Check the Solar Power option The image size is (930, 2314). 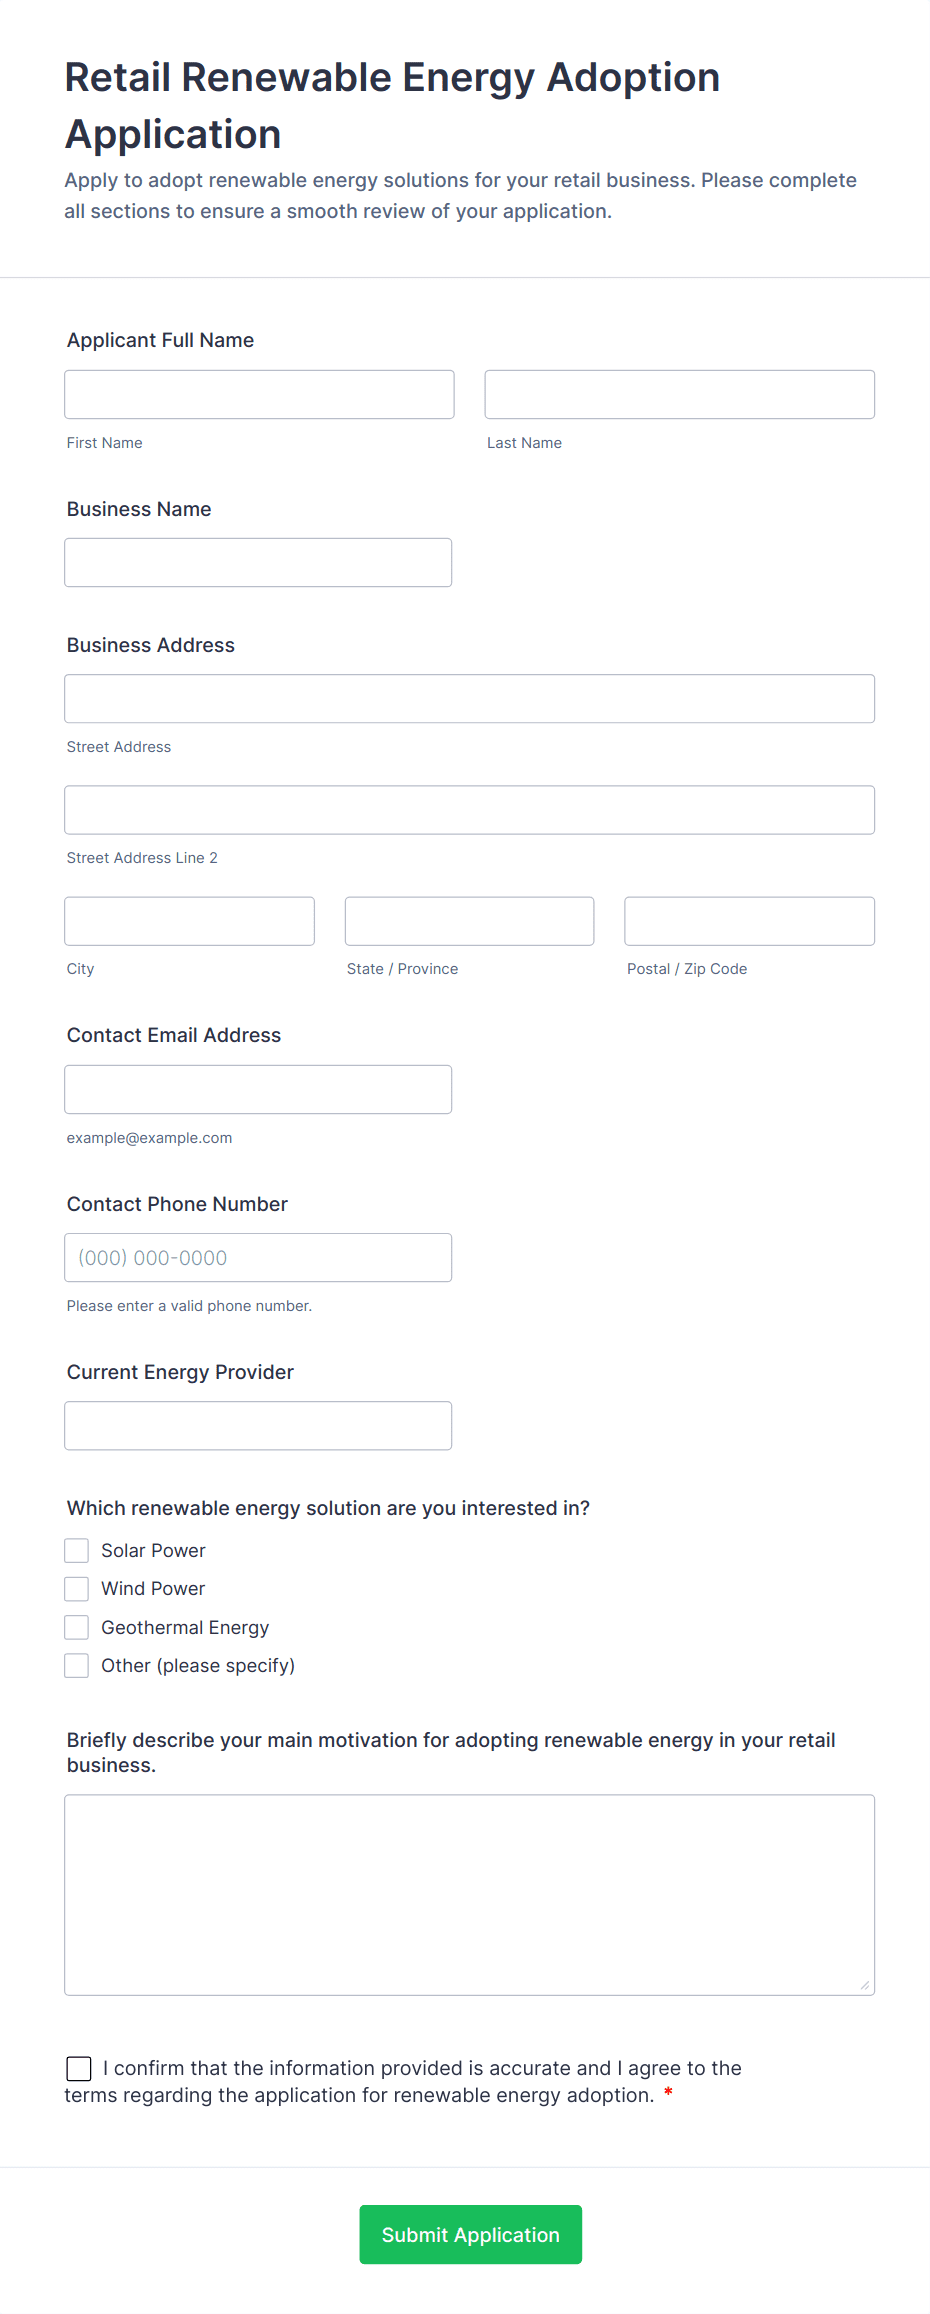pyautogui.click(x=77, y=1551)
